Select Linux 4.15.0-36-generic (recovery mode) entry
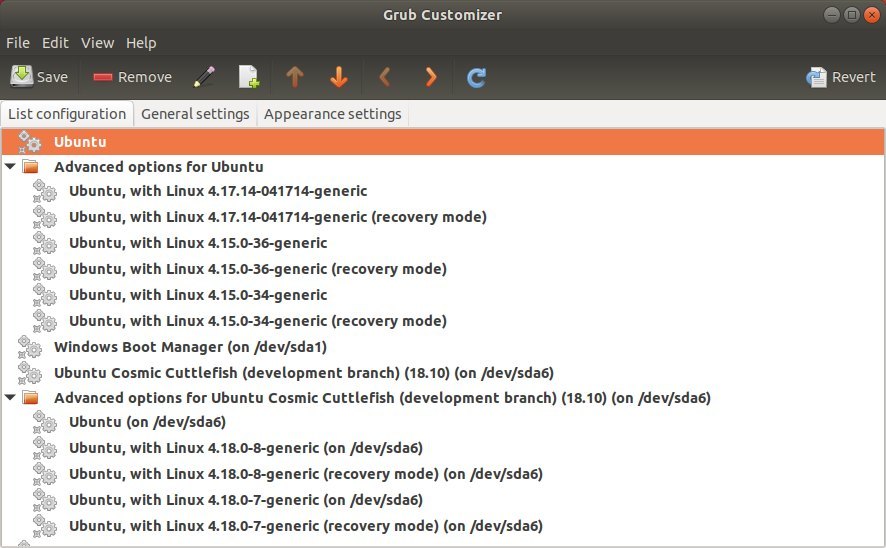The image size is (886, 548). click(443, 269)
